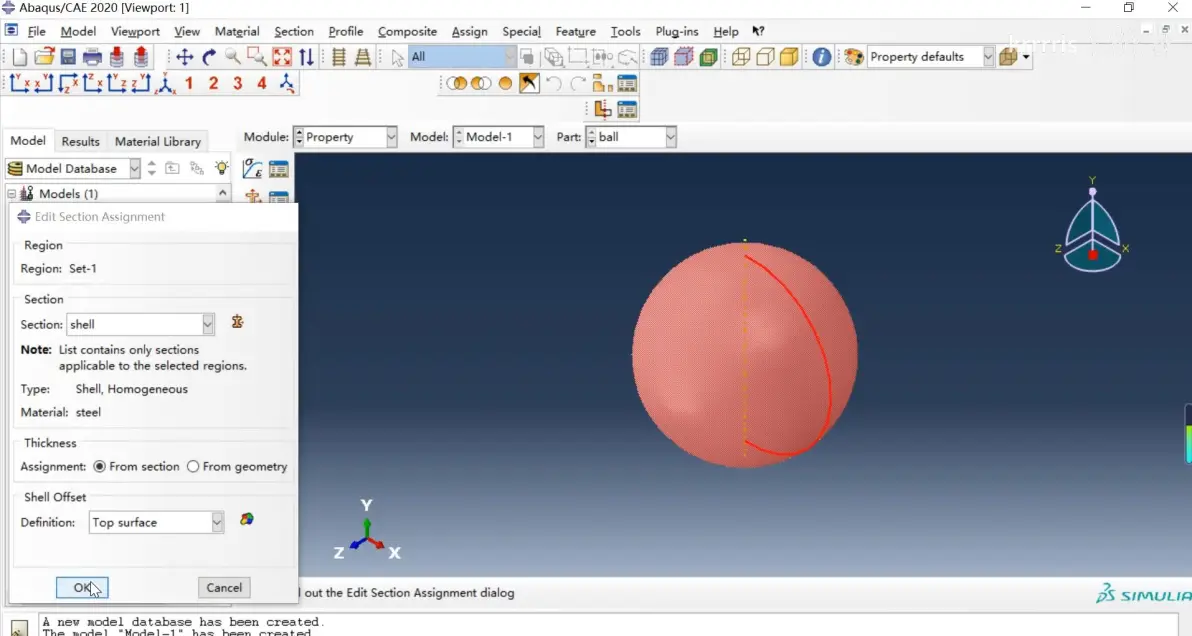Click shell offset color icon beside Definition
Viewport: 1192px width, 636px height.
[247, 520]
